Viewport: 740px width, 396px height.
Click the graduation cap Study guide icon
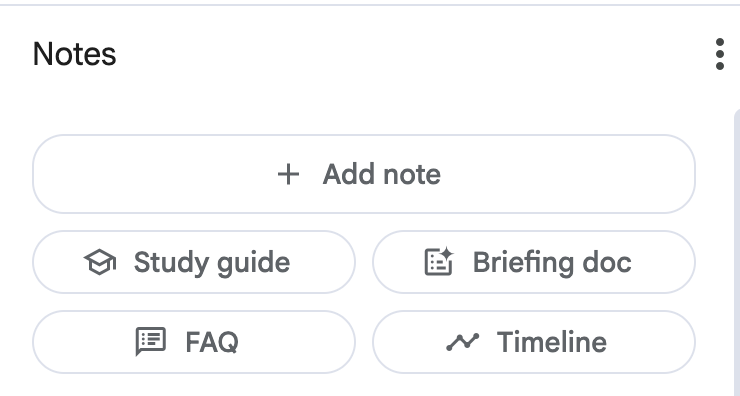tap(100, 262)
